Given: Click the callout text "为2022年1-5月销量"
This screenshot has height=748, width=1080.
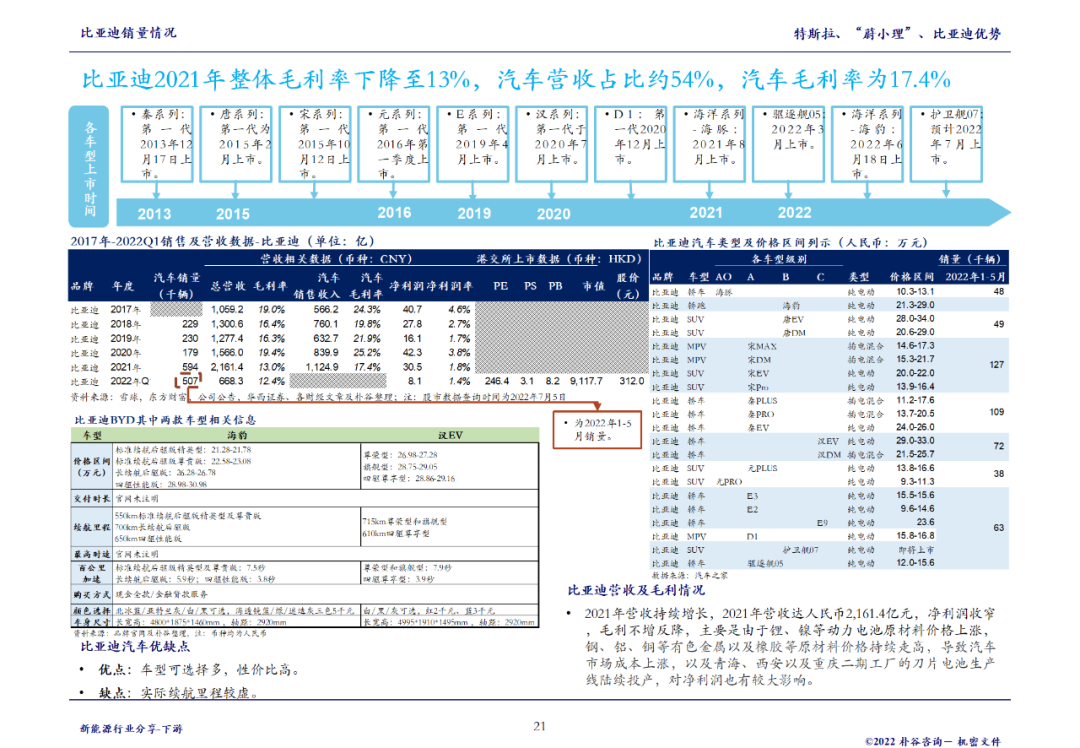Looking at the screenshot, I should coord(602,430).
